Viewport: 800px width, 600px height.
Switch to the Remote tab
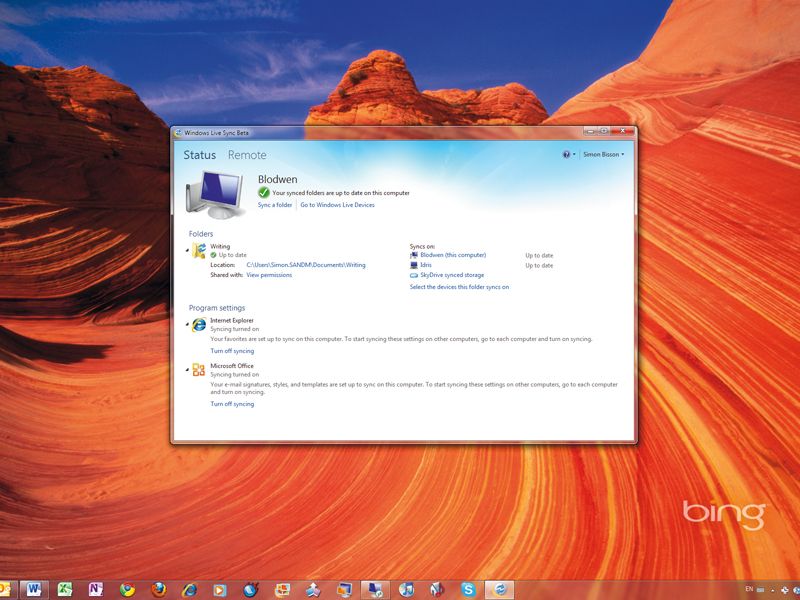point(247,156)
